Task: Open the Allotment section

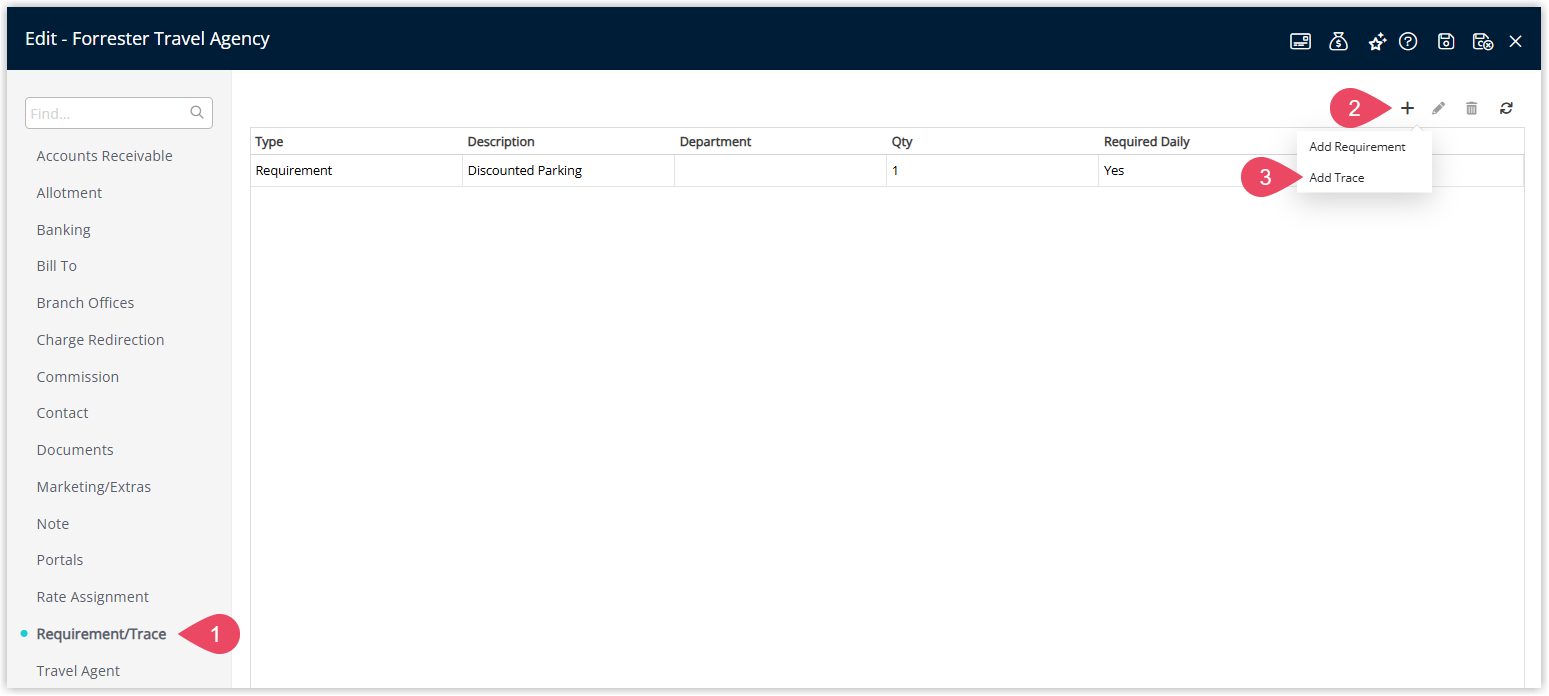Action: [x=69, y=193]
